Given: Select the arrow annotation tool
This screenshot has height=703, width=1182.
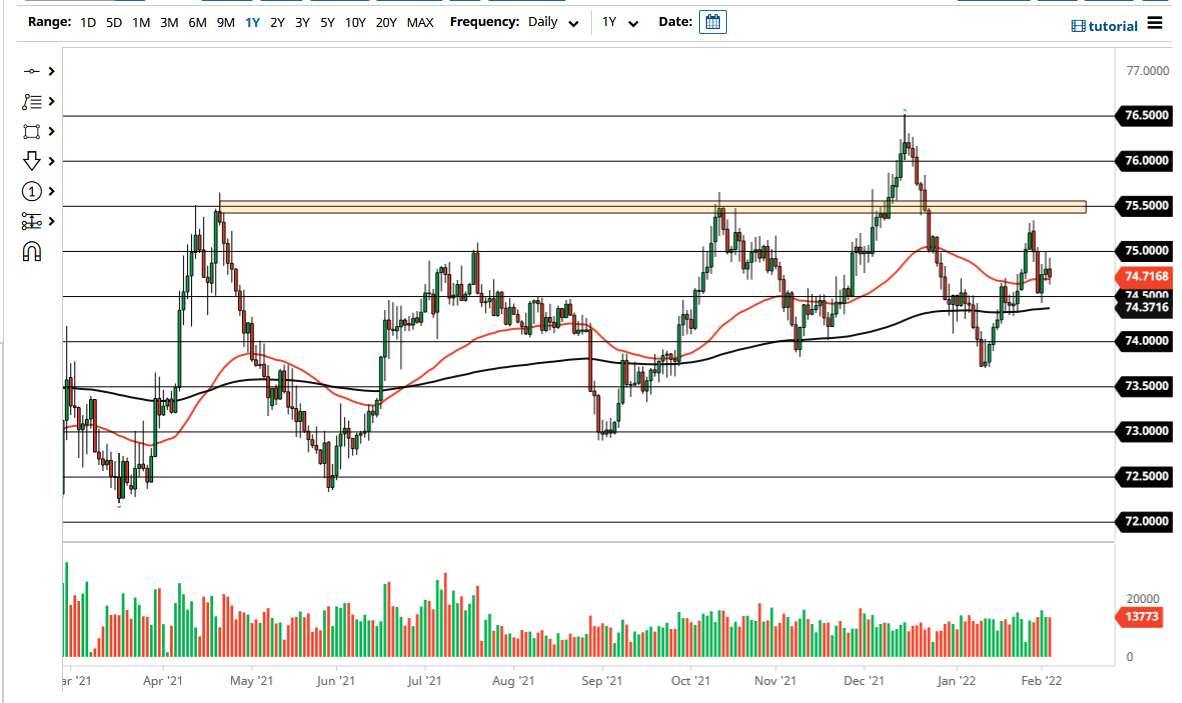Looking at the screenshot, I should (30, 161).
